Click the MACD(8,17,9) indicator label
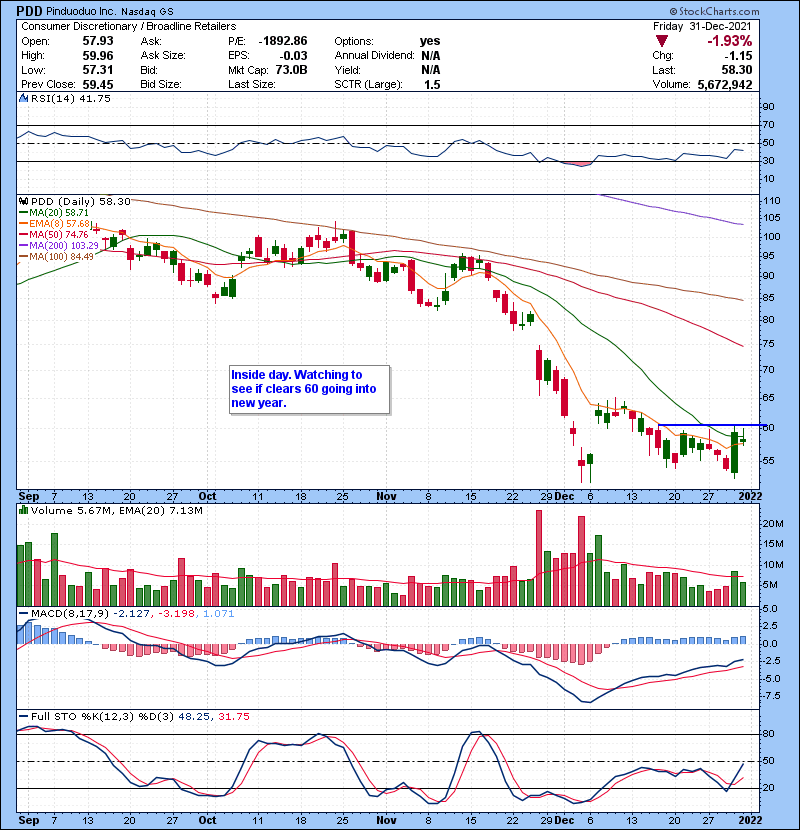The height and width of the screenshot is (830, 800). [70, 614]
